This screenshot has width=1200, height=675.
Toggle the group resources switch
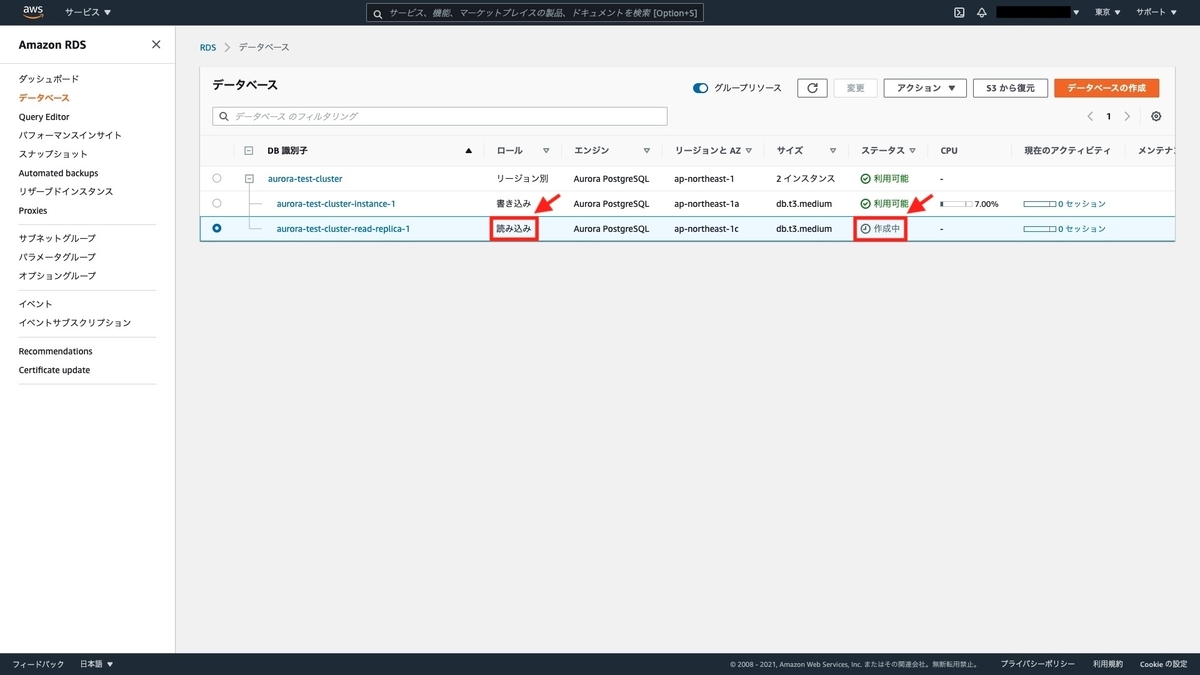click(700, 88)
